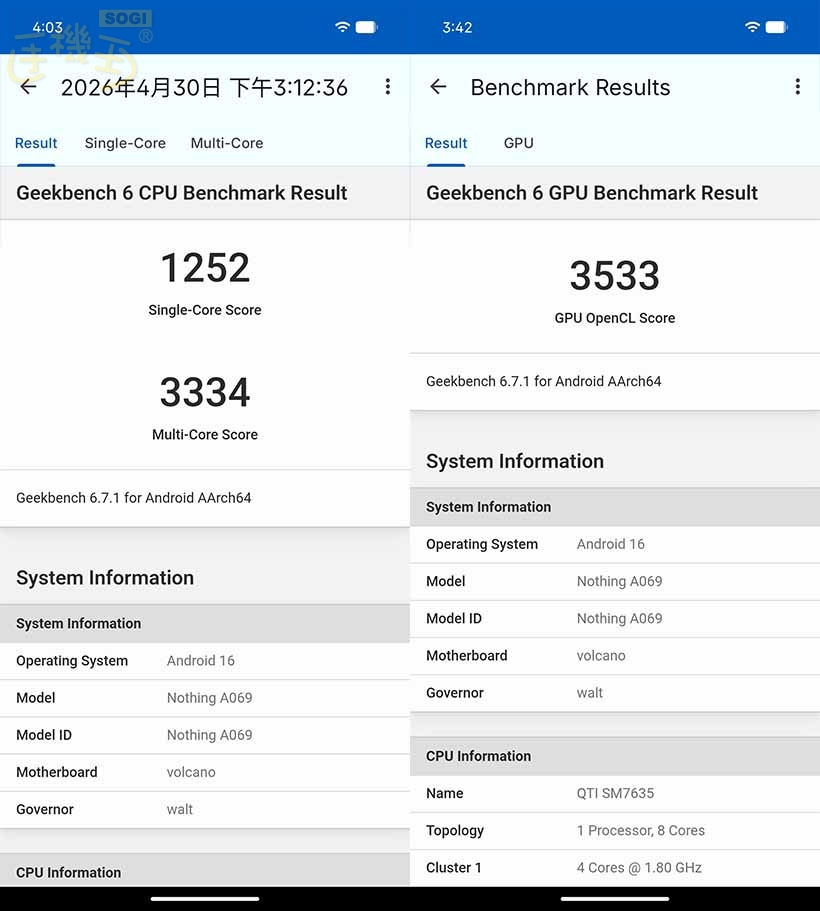Tap the 3:42 clock in the status bar
The height and width of the screenshot is (911, 820).
click(x=457, y=27)
